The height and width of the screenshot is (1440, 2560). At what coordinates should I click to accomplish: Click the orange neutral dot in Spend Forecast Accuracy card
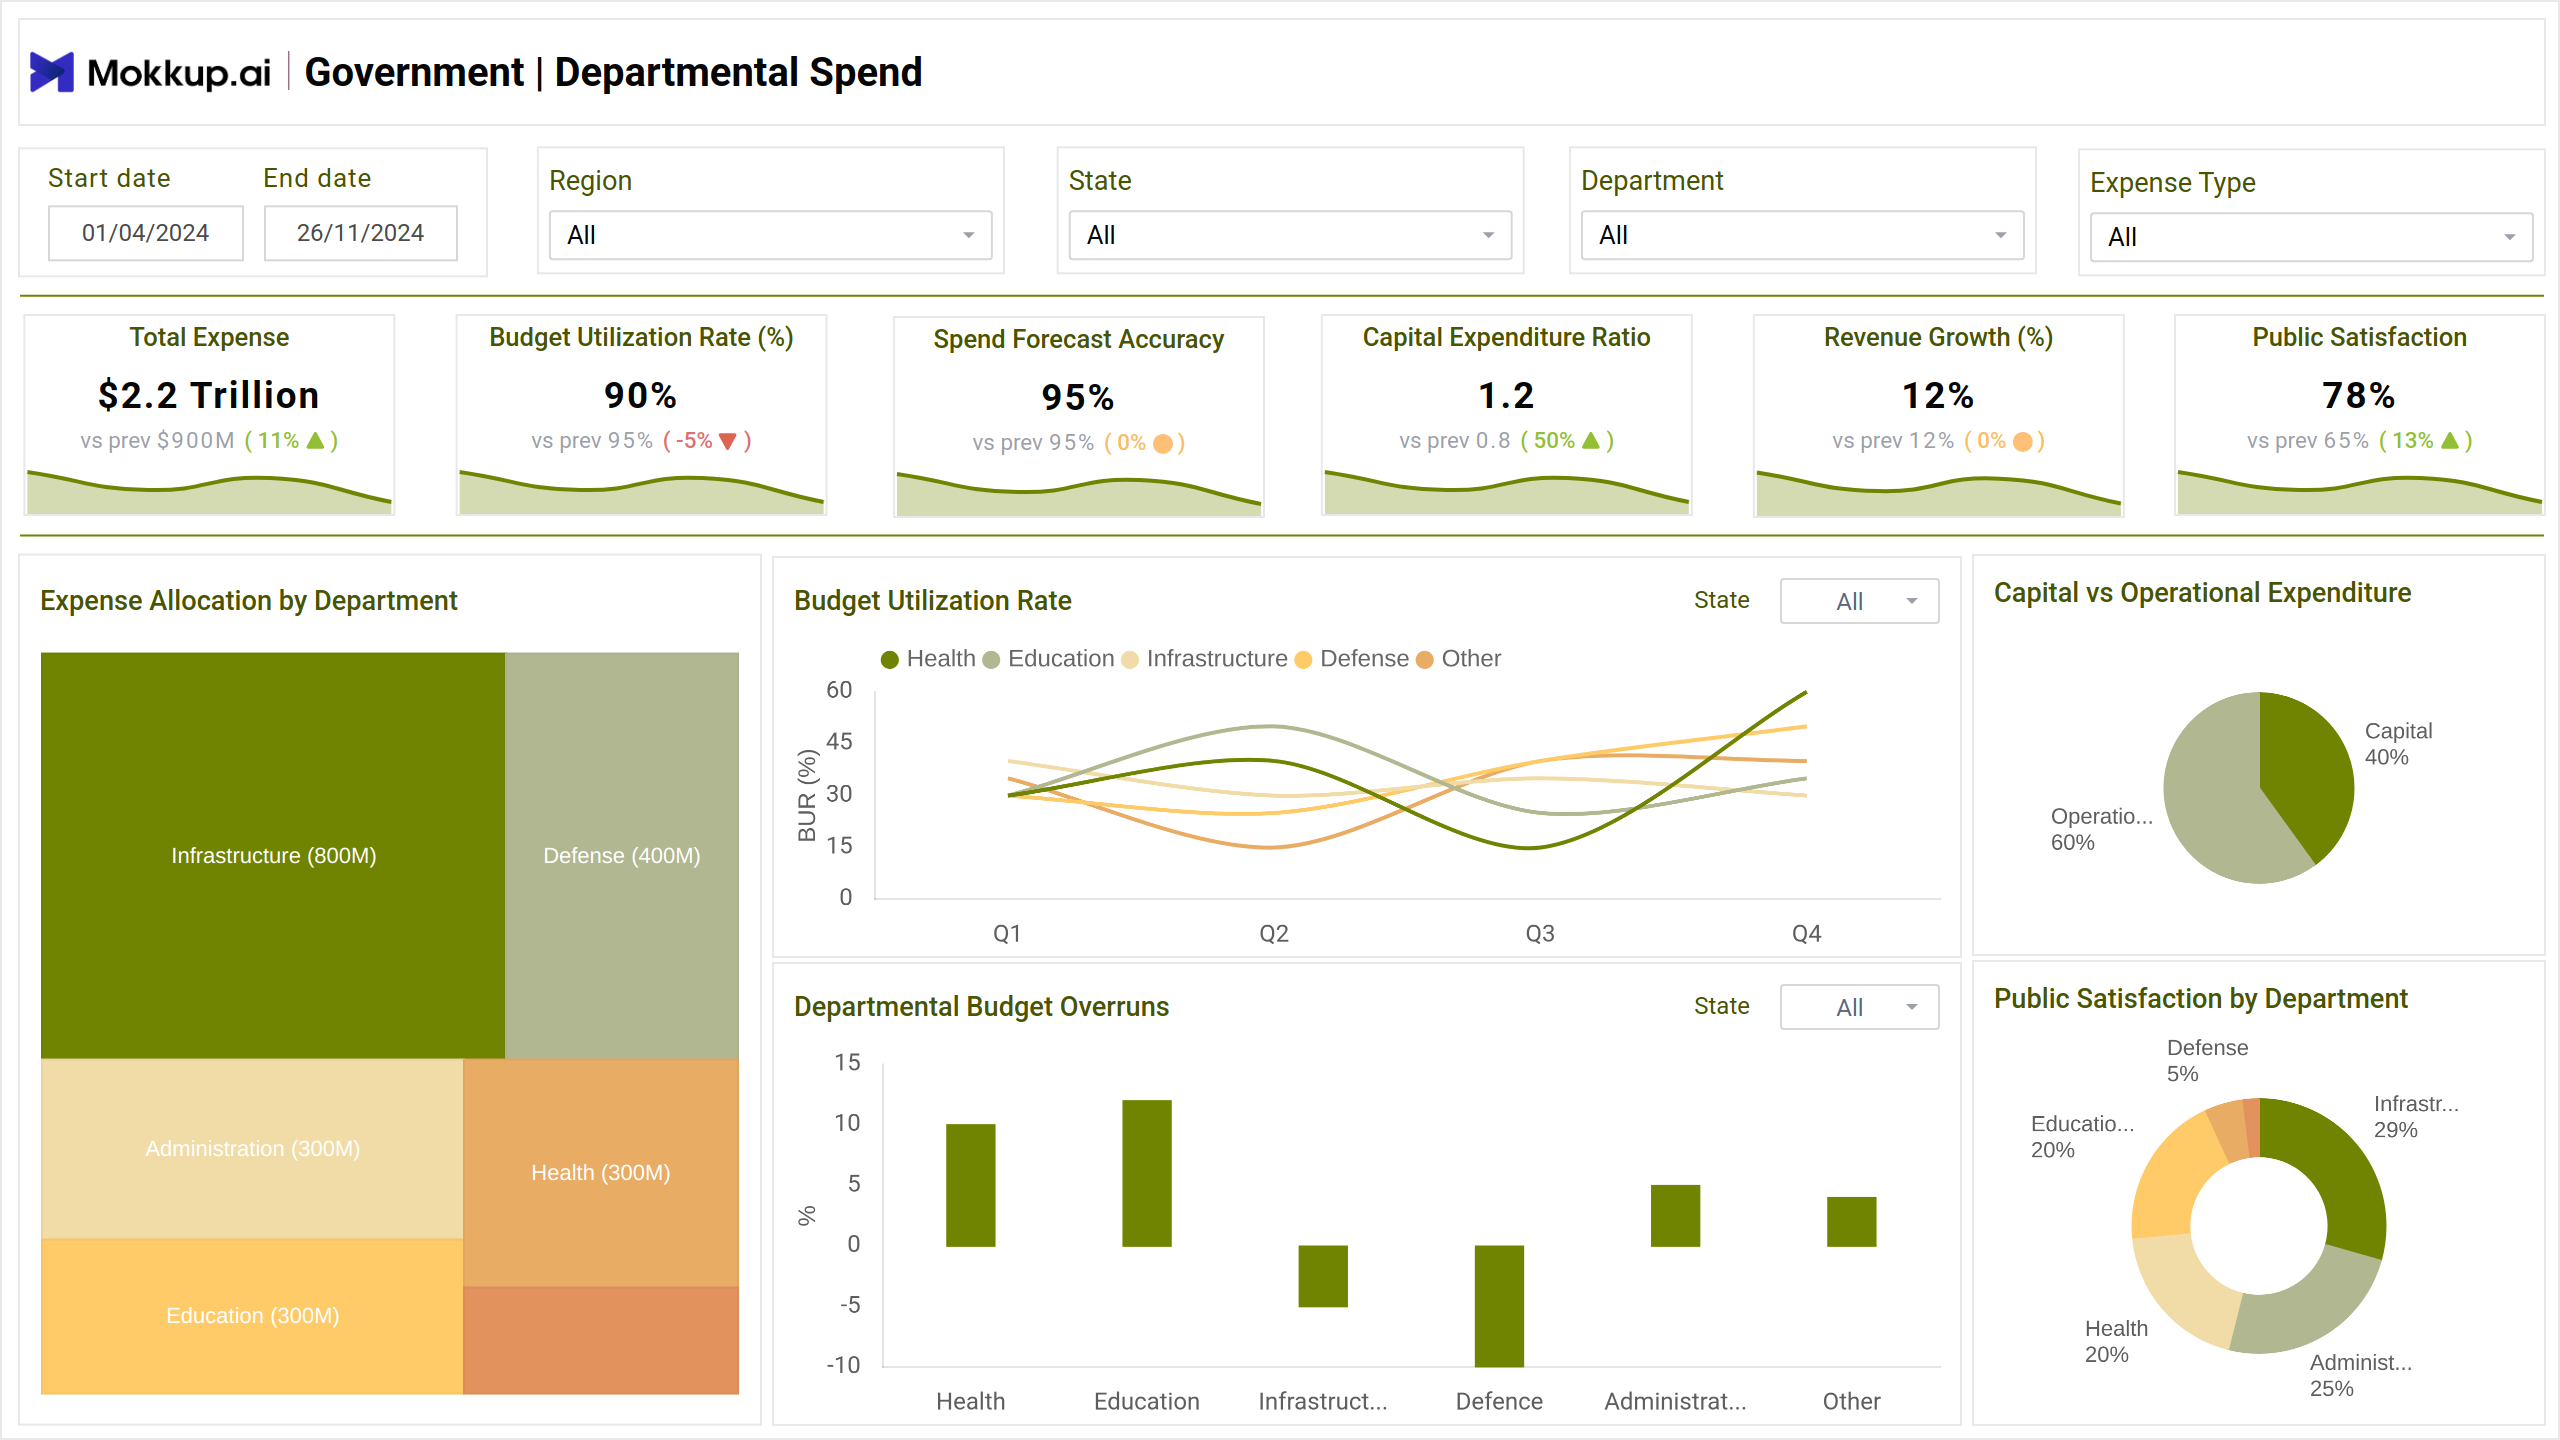point(1162,443)
